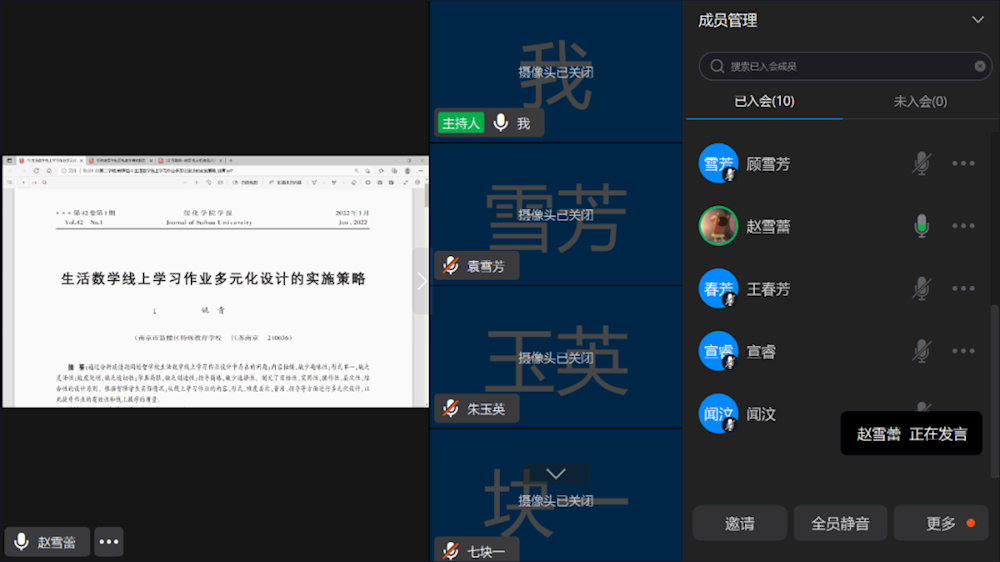Click the 搜索已入会成员 search field
The height and width of the screenshot is (562, 1000).
tap(840, 66)
